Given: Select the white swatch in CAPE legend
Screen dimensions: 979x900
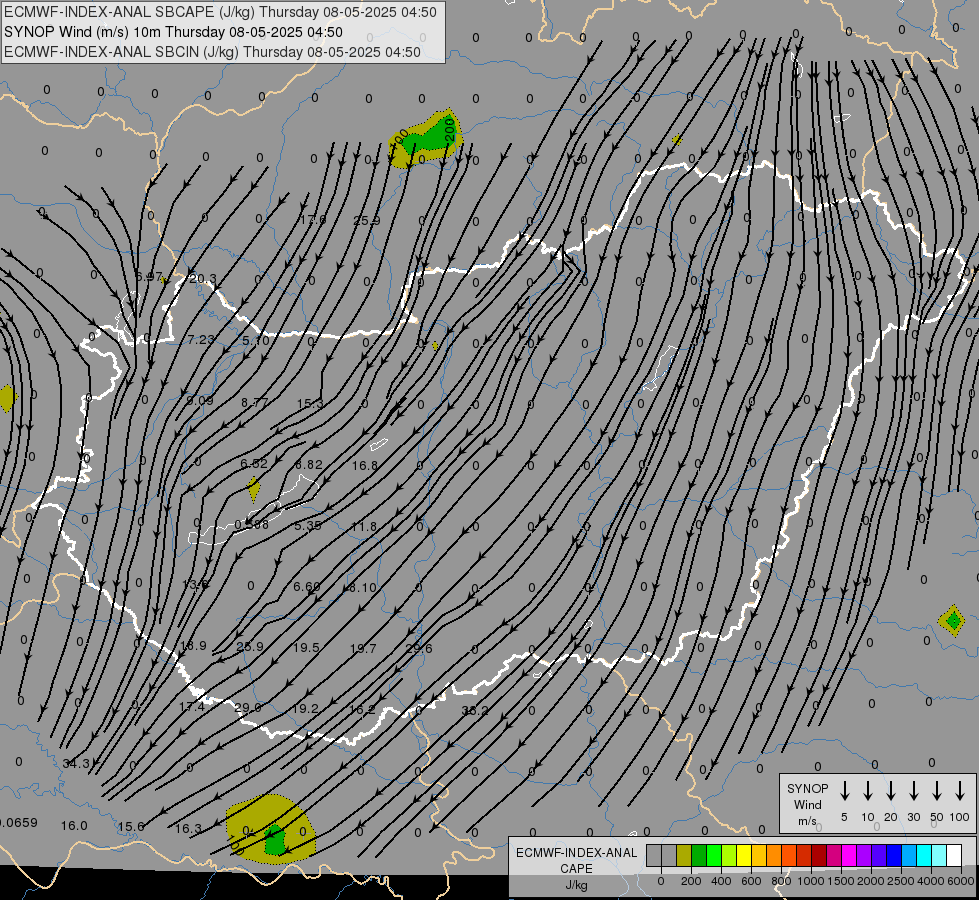Looking at the screenshot, I should 954,856.
